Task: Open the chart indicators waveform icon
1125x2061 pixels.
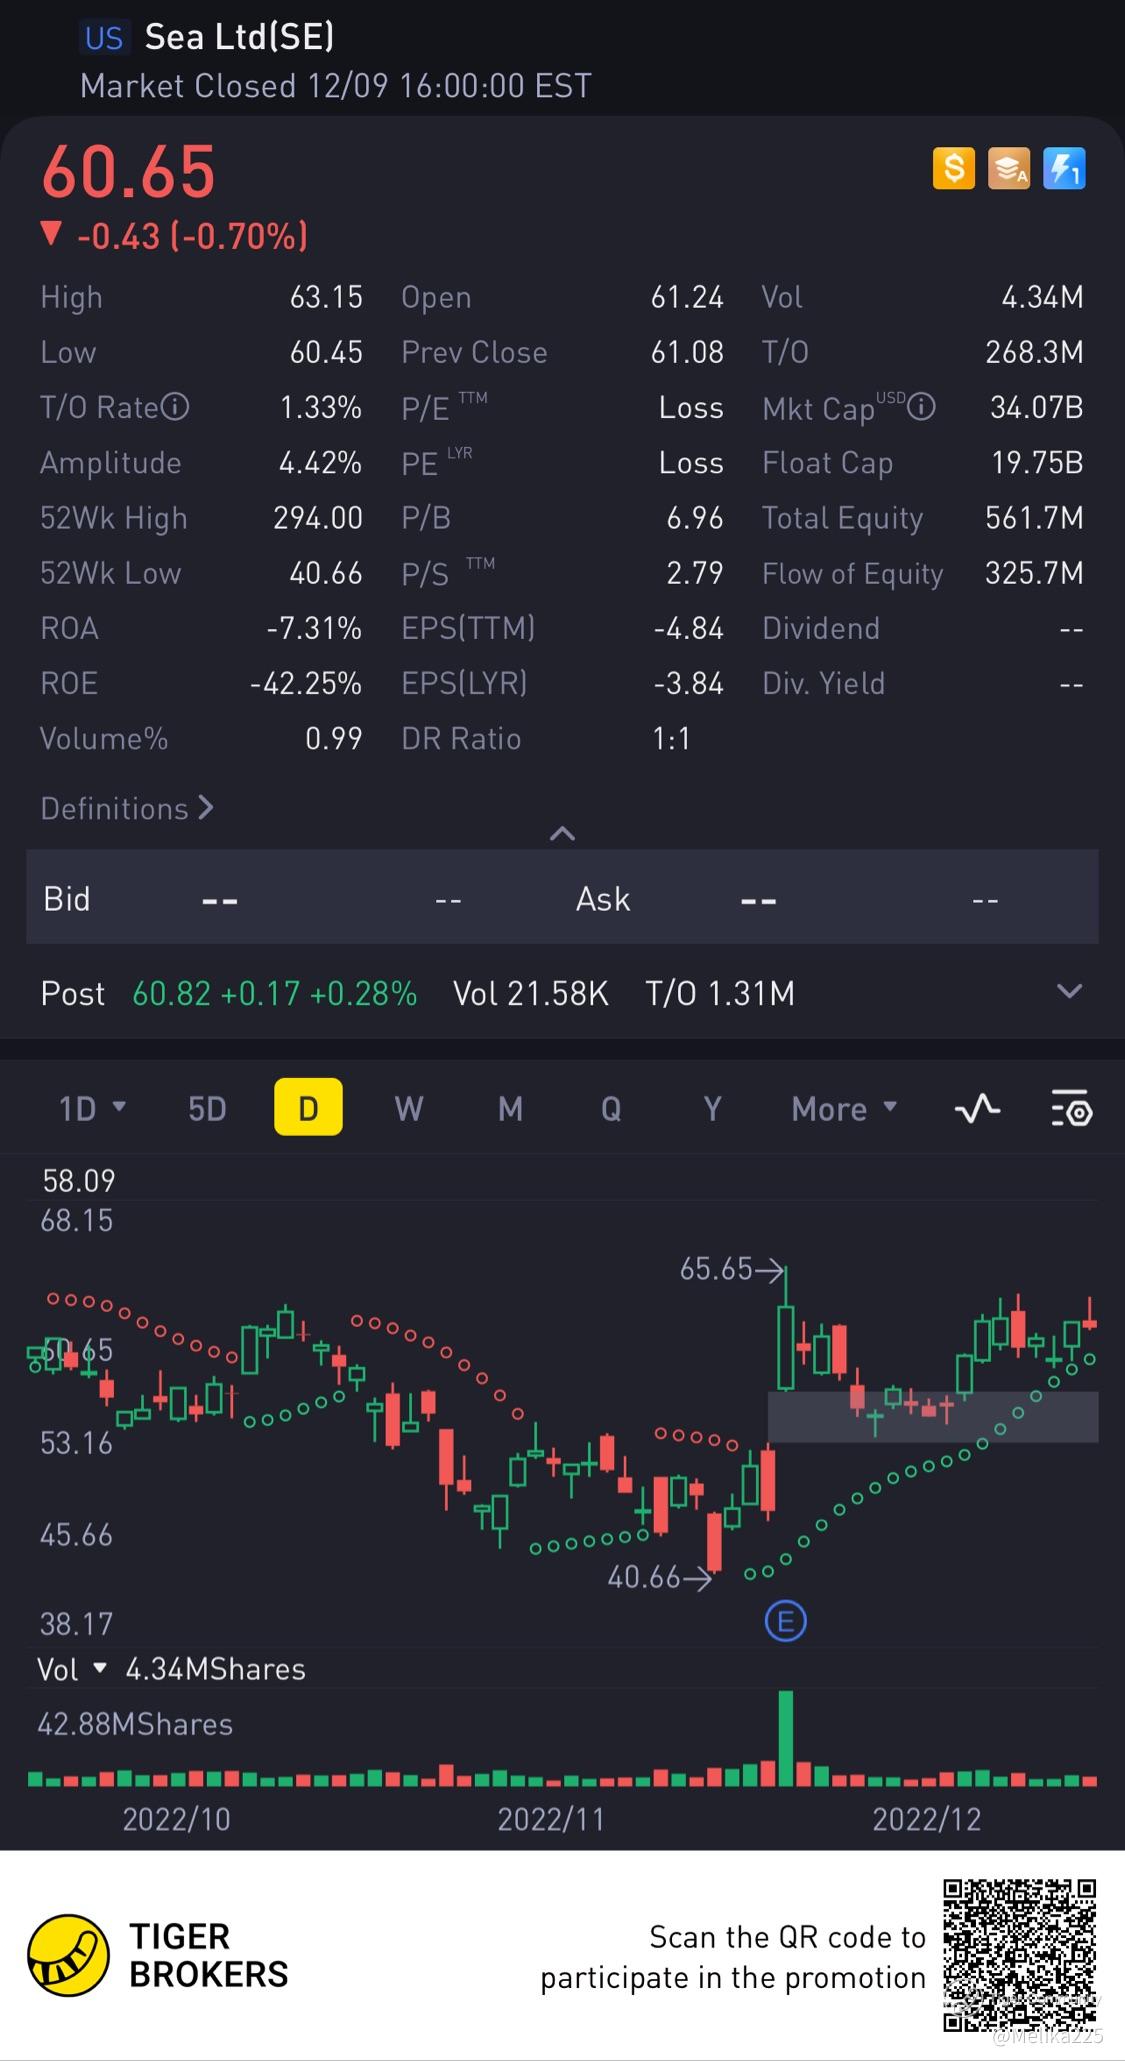Action: (977, 1108)
